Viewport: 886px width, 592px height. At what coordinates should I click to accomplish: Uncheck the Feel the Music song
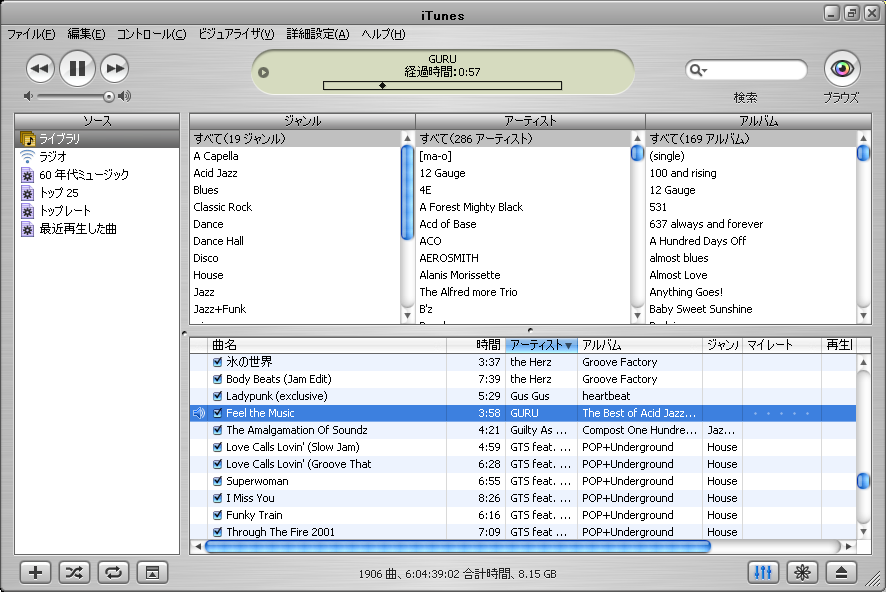[217, 413]
